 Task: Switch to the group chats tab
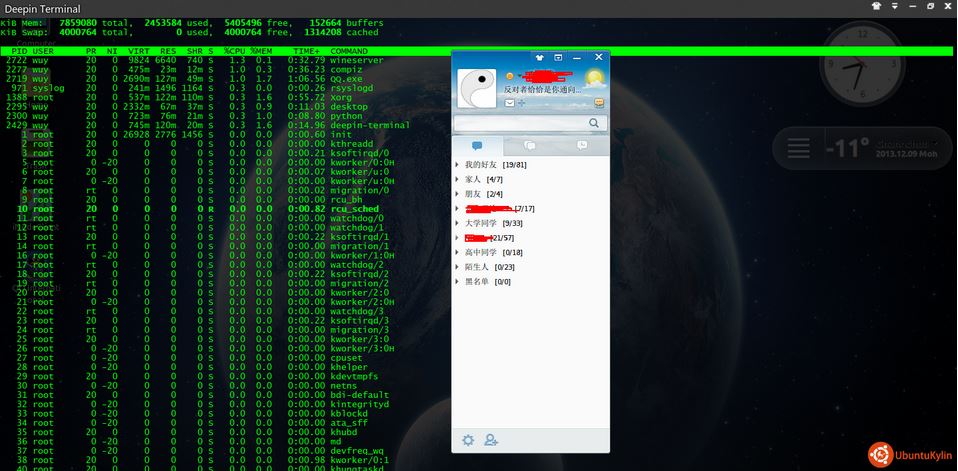530,146
